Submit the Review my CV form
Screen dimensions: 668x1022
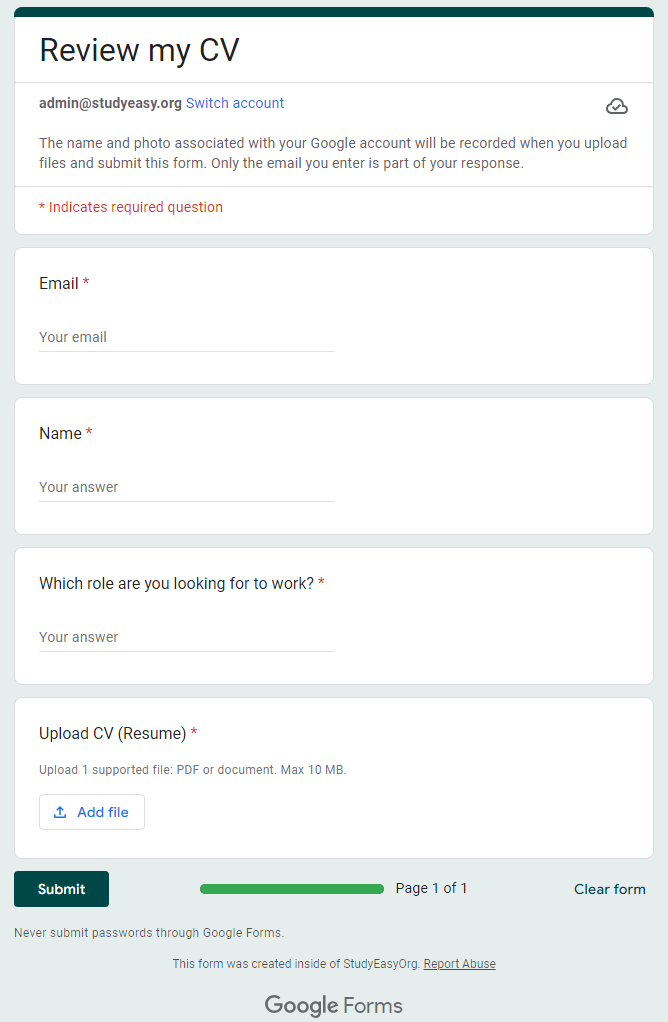(x=61, y=889)
